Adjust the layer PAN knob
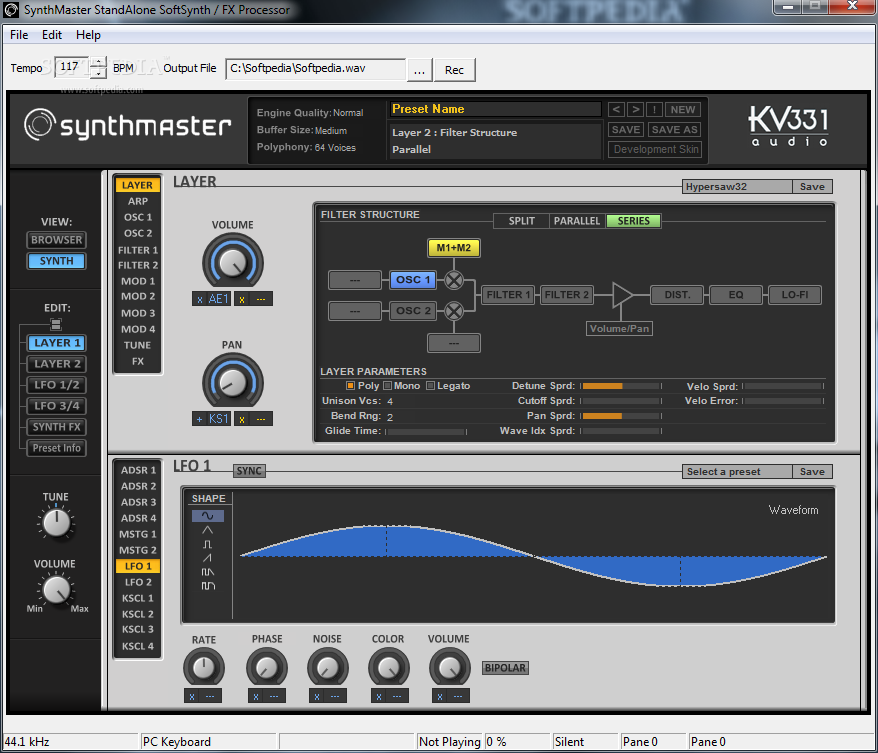Image resolution: width=878 pixels, height=753 pixels. 232,382
